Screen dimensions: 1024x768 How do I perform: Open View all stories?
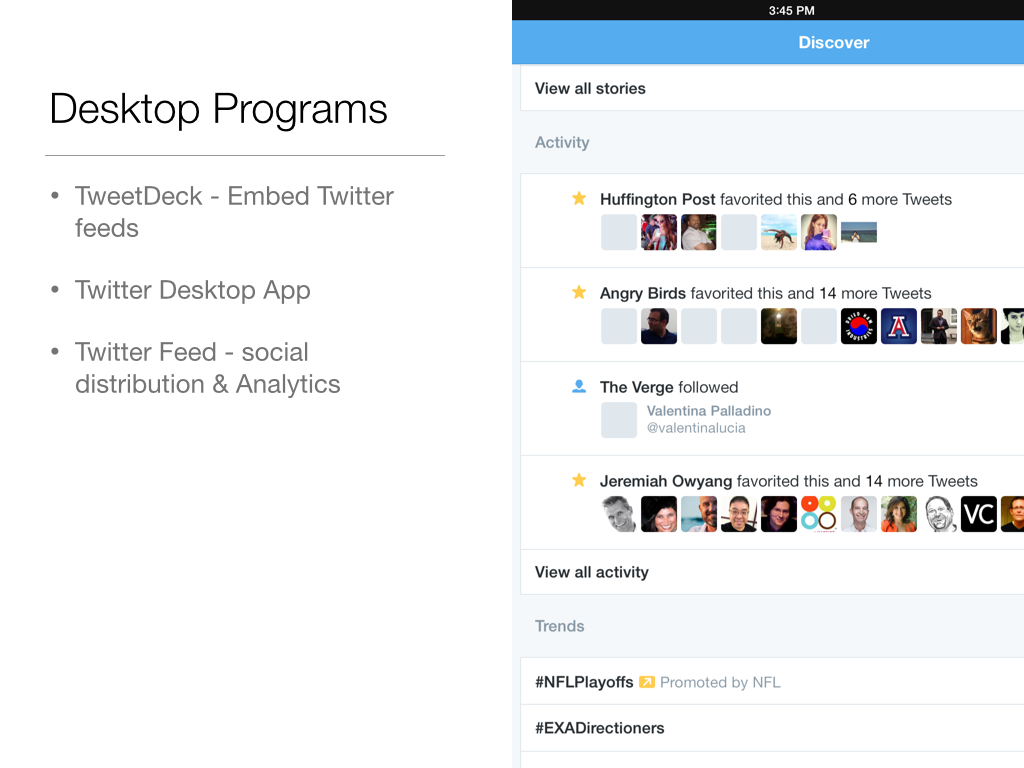click(590, 88)
